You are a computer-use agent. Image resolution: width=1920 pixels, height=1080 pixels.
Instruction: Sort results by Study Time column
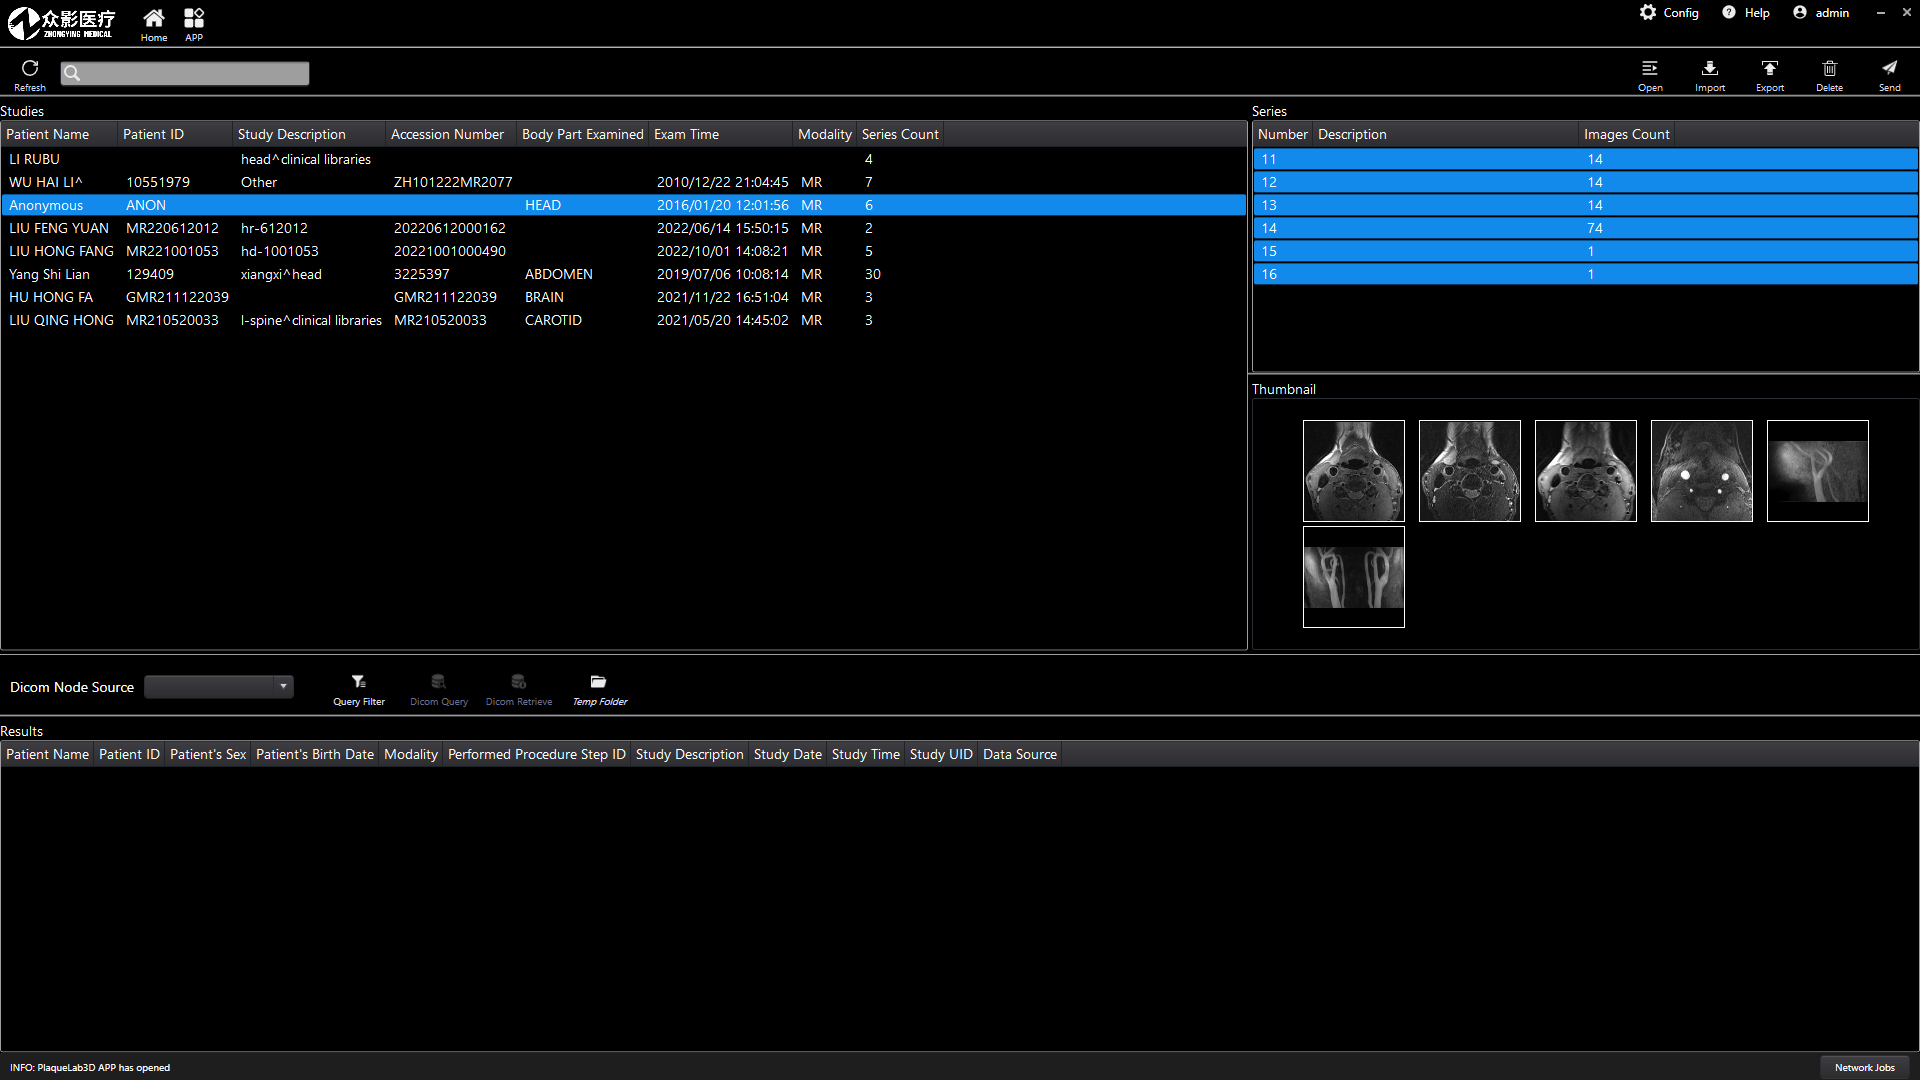pyautogui.click(x=866, y=754)
